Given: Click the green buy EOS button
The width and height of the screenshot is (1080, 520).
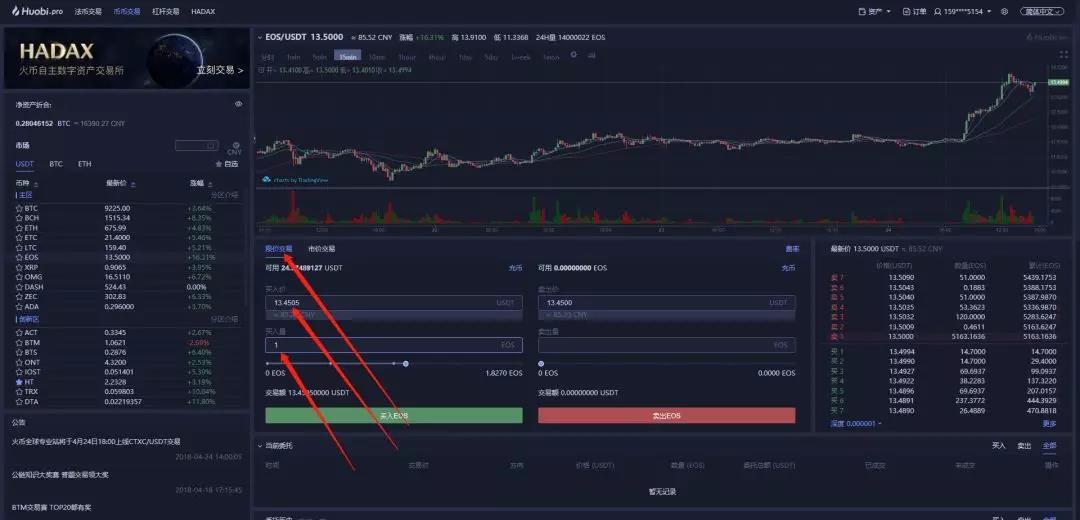Looking at the screenshot, I should [394, 415].
